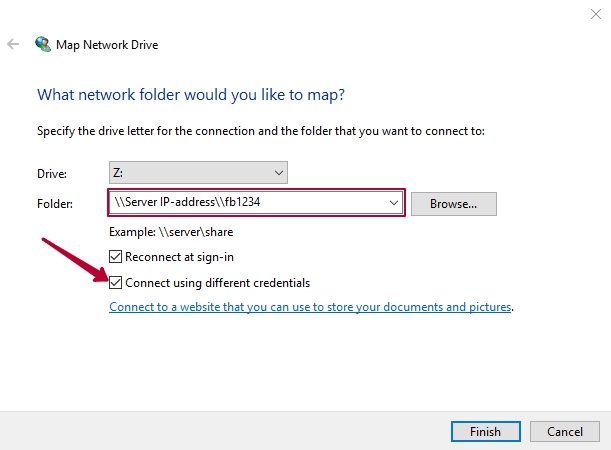
Task: Click into the Folder path text field
Action: pos(249,202)
